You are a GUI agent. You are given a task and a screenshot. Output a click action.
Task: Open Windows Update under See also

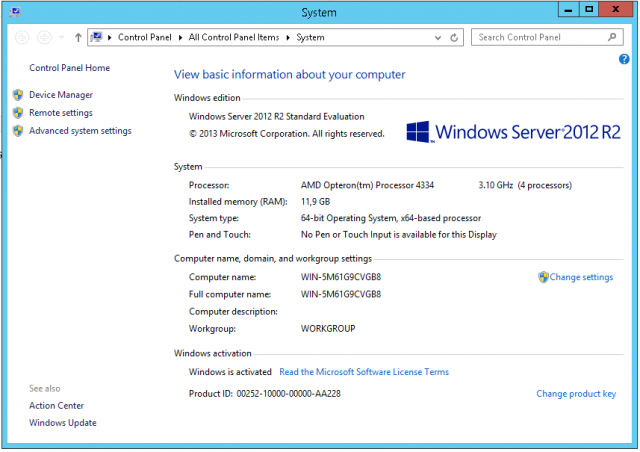tap(63, 423)
